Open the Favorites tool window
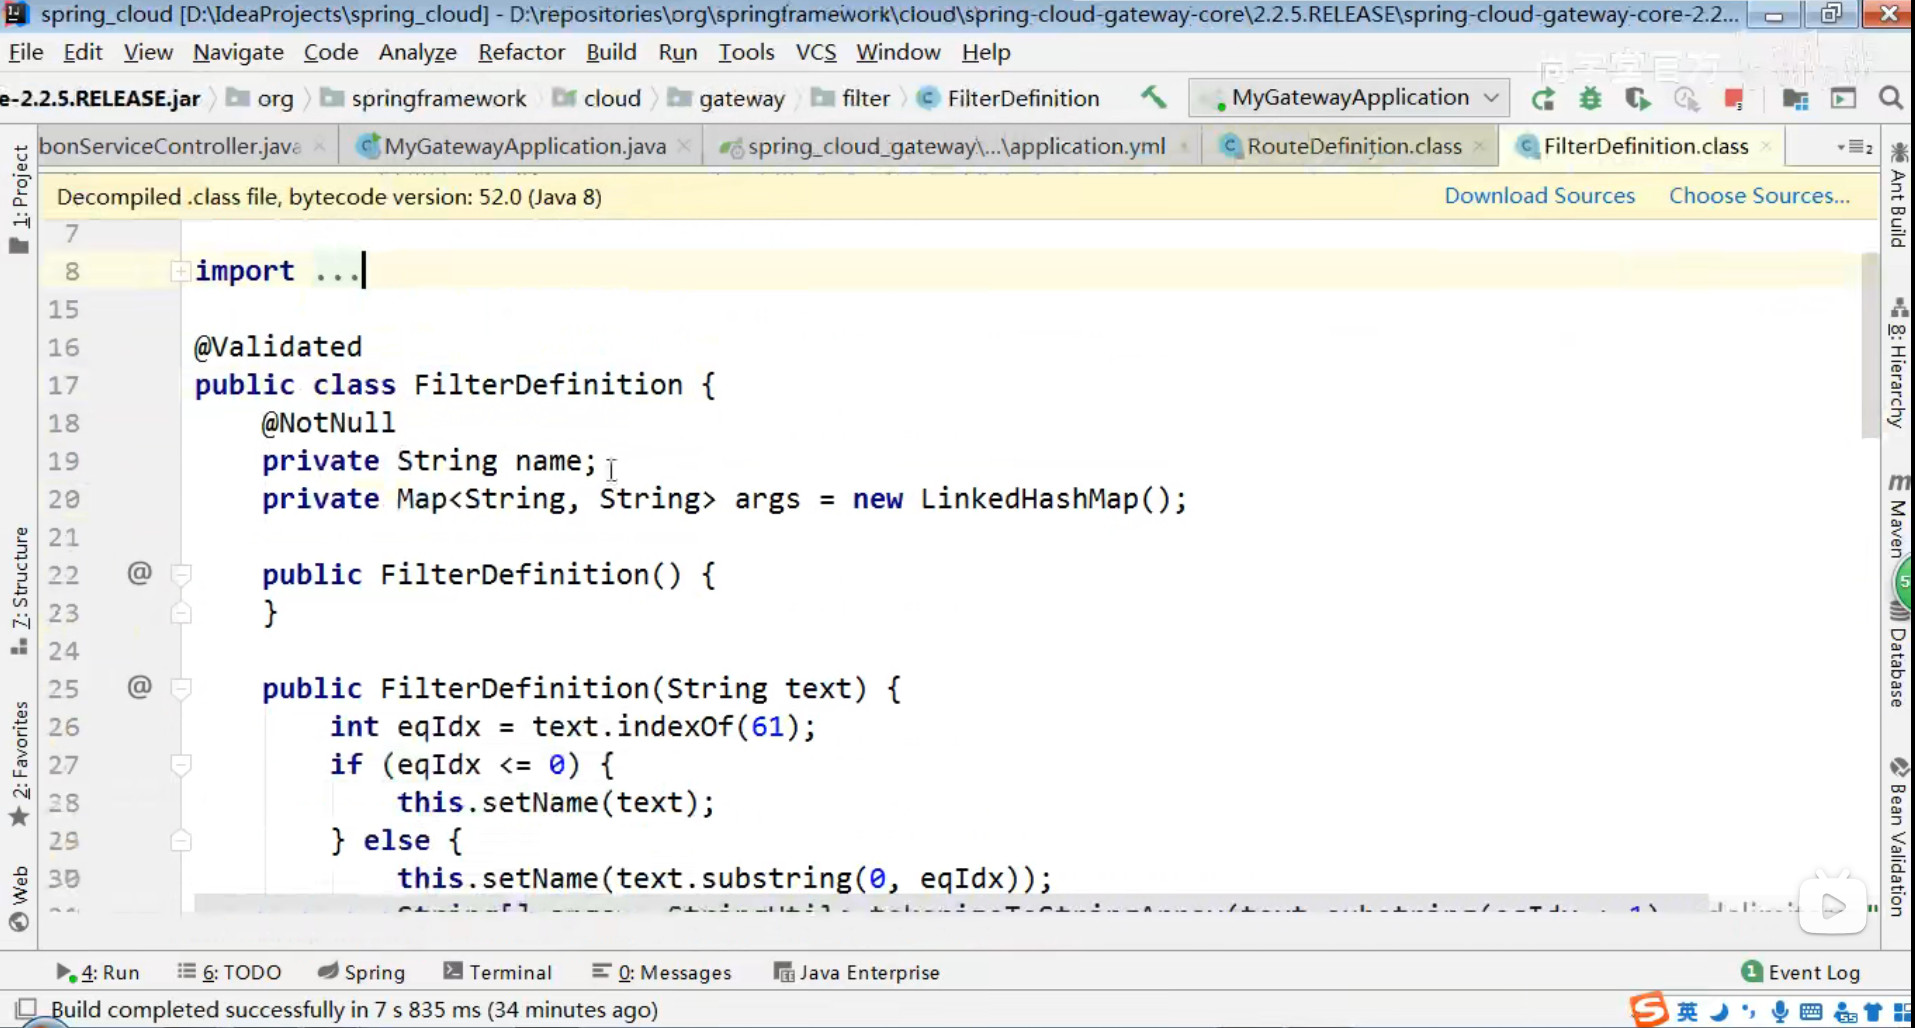The image size is (1915, 1028). tap(19, 765)
